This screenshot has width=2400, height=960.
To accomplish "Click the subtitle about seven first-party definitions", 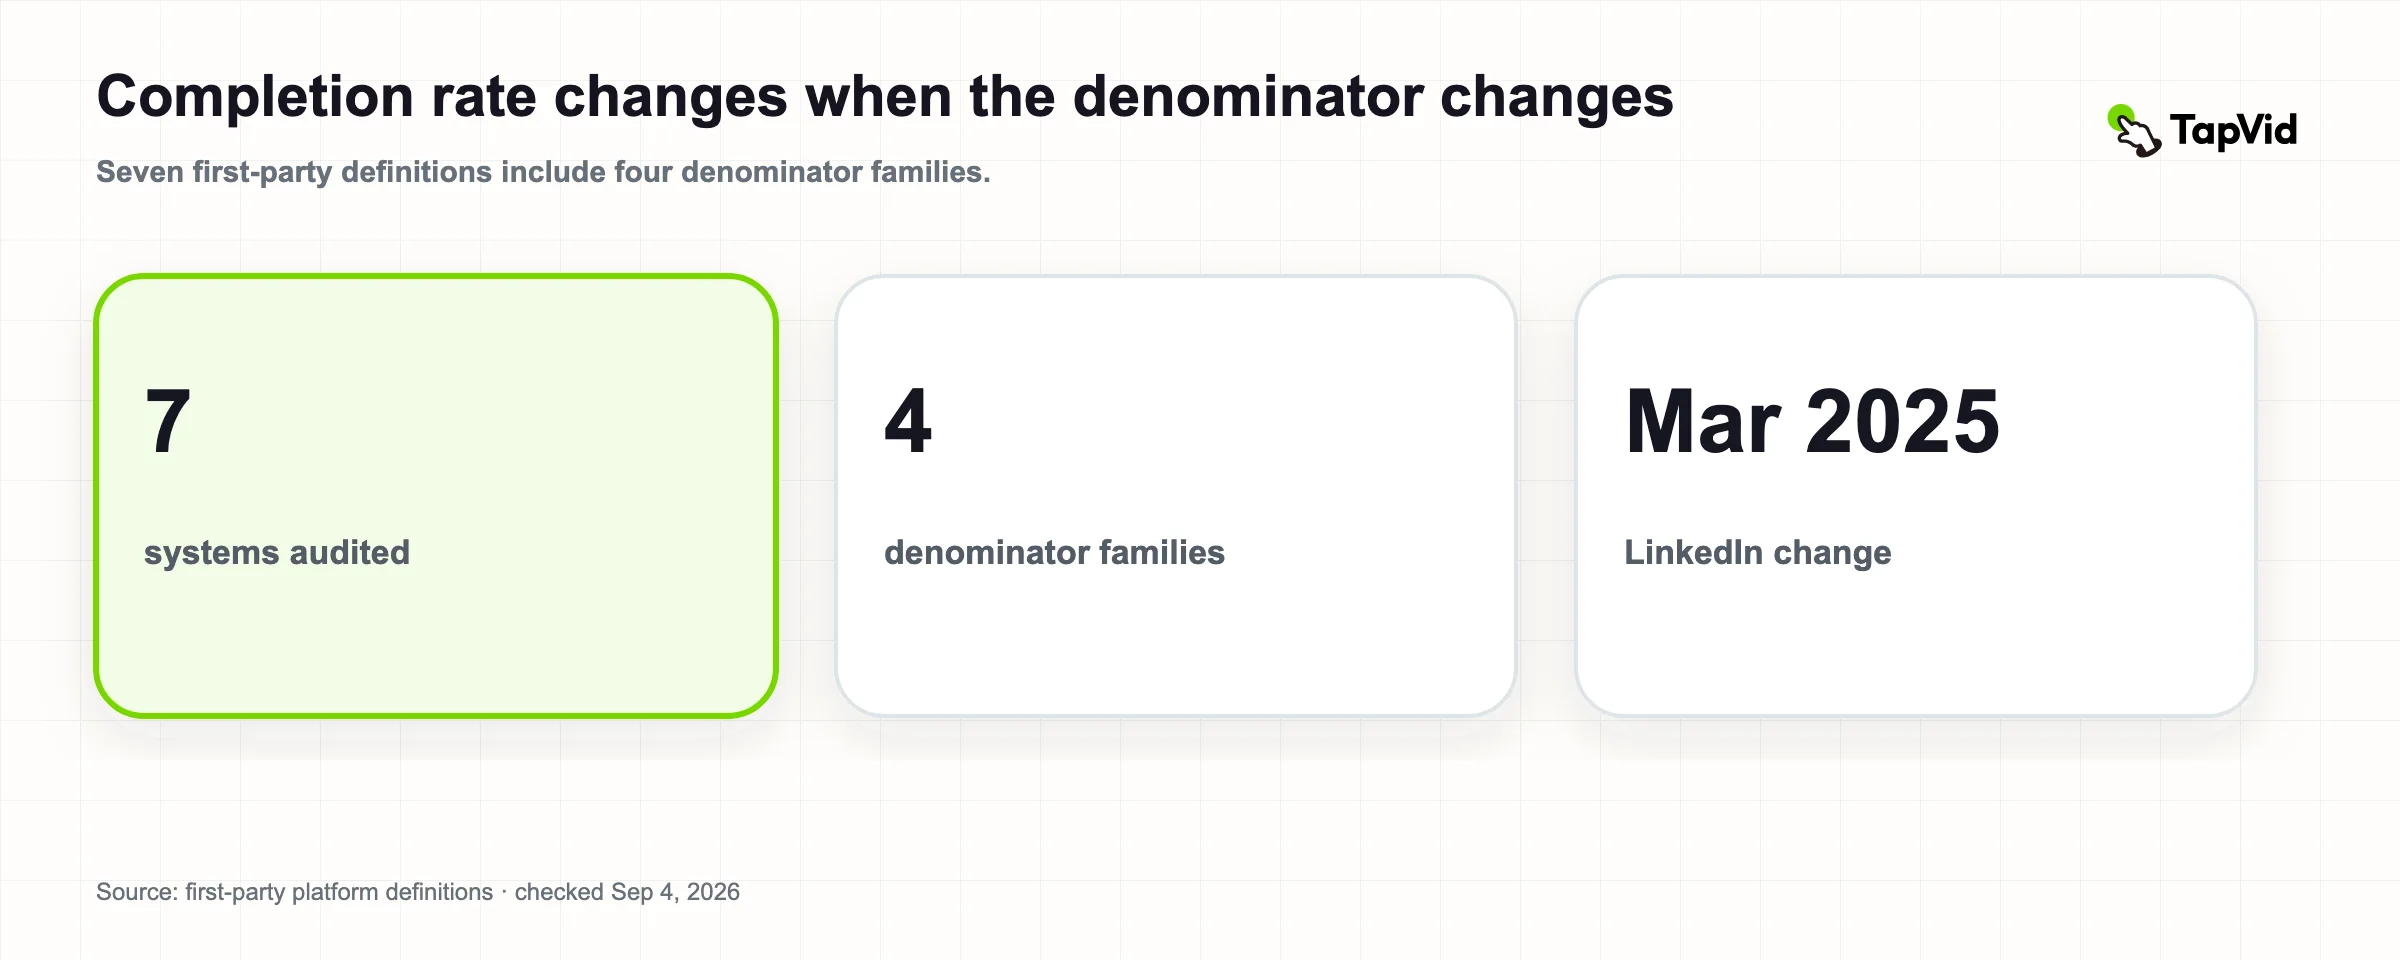I will coord(543,172).
